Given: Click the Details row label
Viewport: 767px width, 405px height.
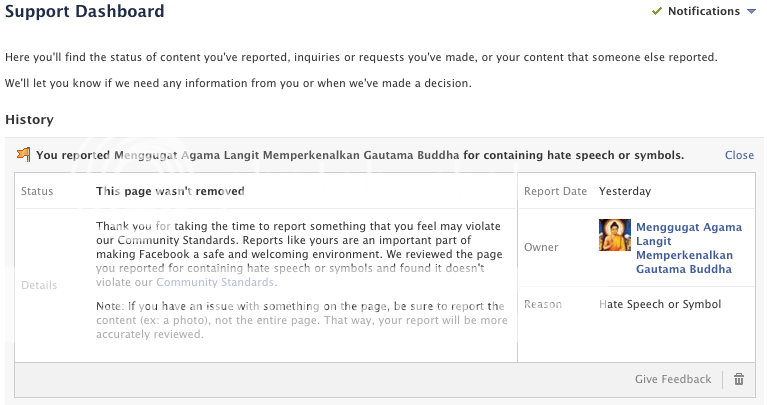Looking at the screenshot, I should (x=39, y=285).
